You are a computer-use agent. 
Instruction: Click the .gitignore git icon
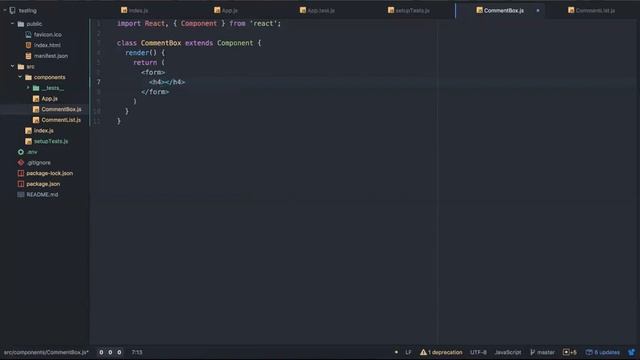[x=21, y=162]
